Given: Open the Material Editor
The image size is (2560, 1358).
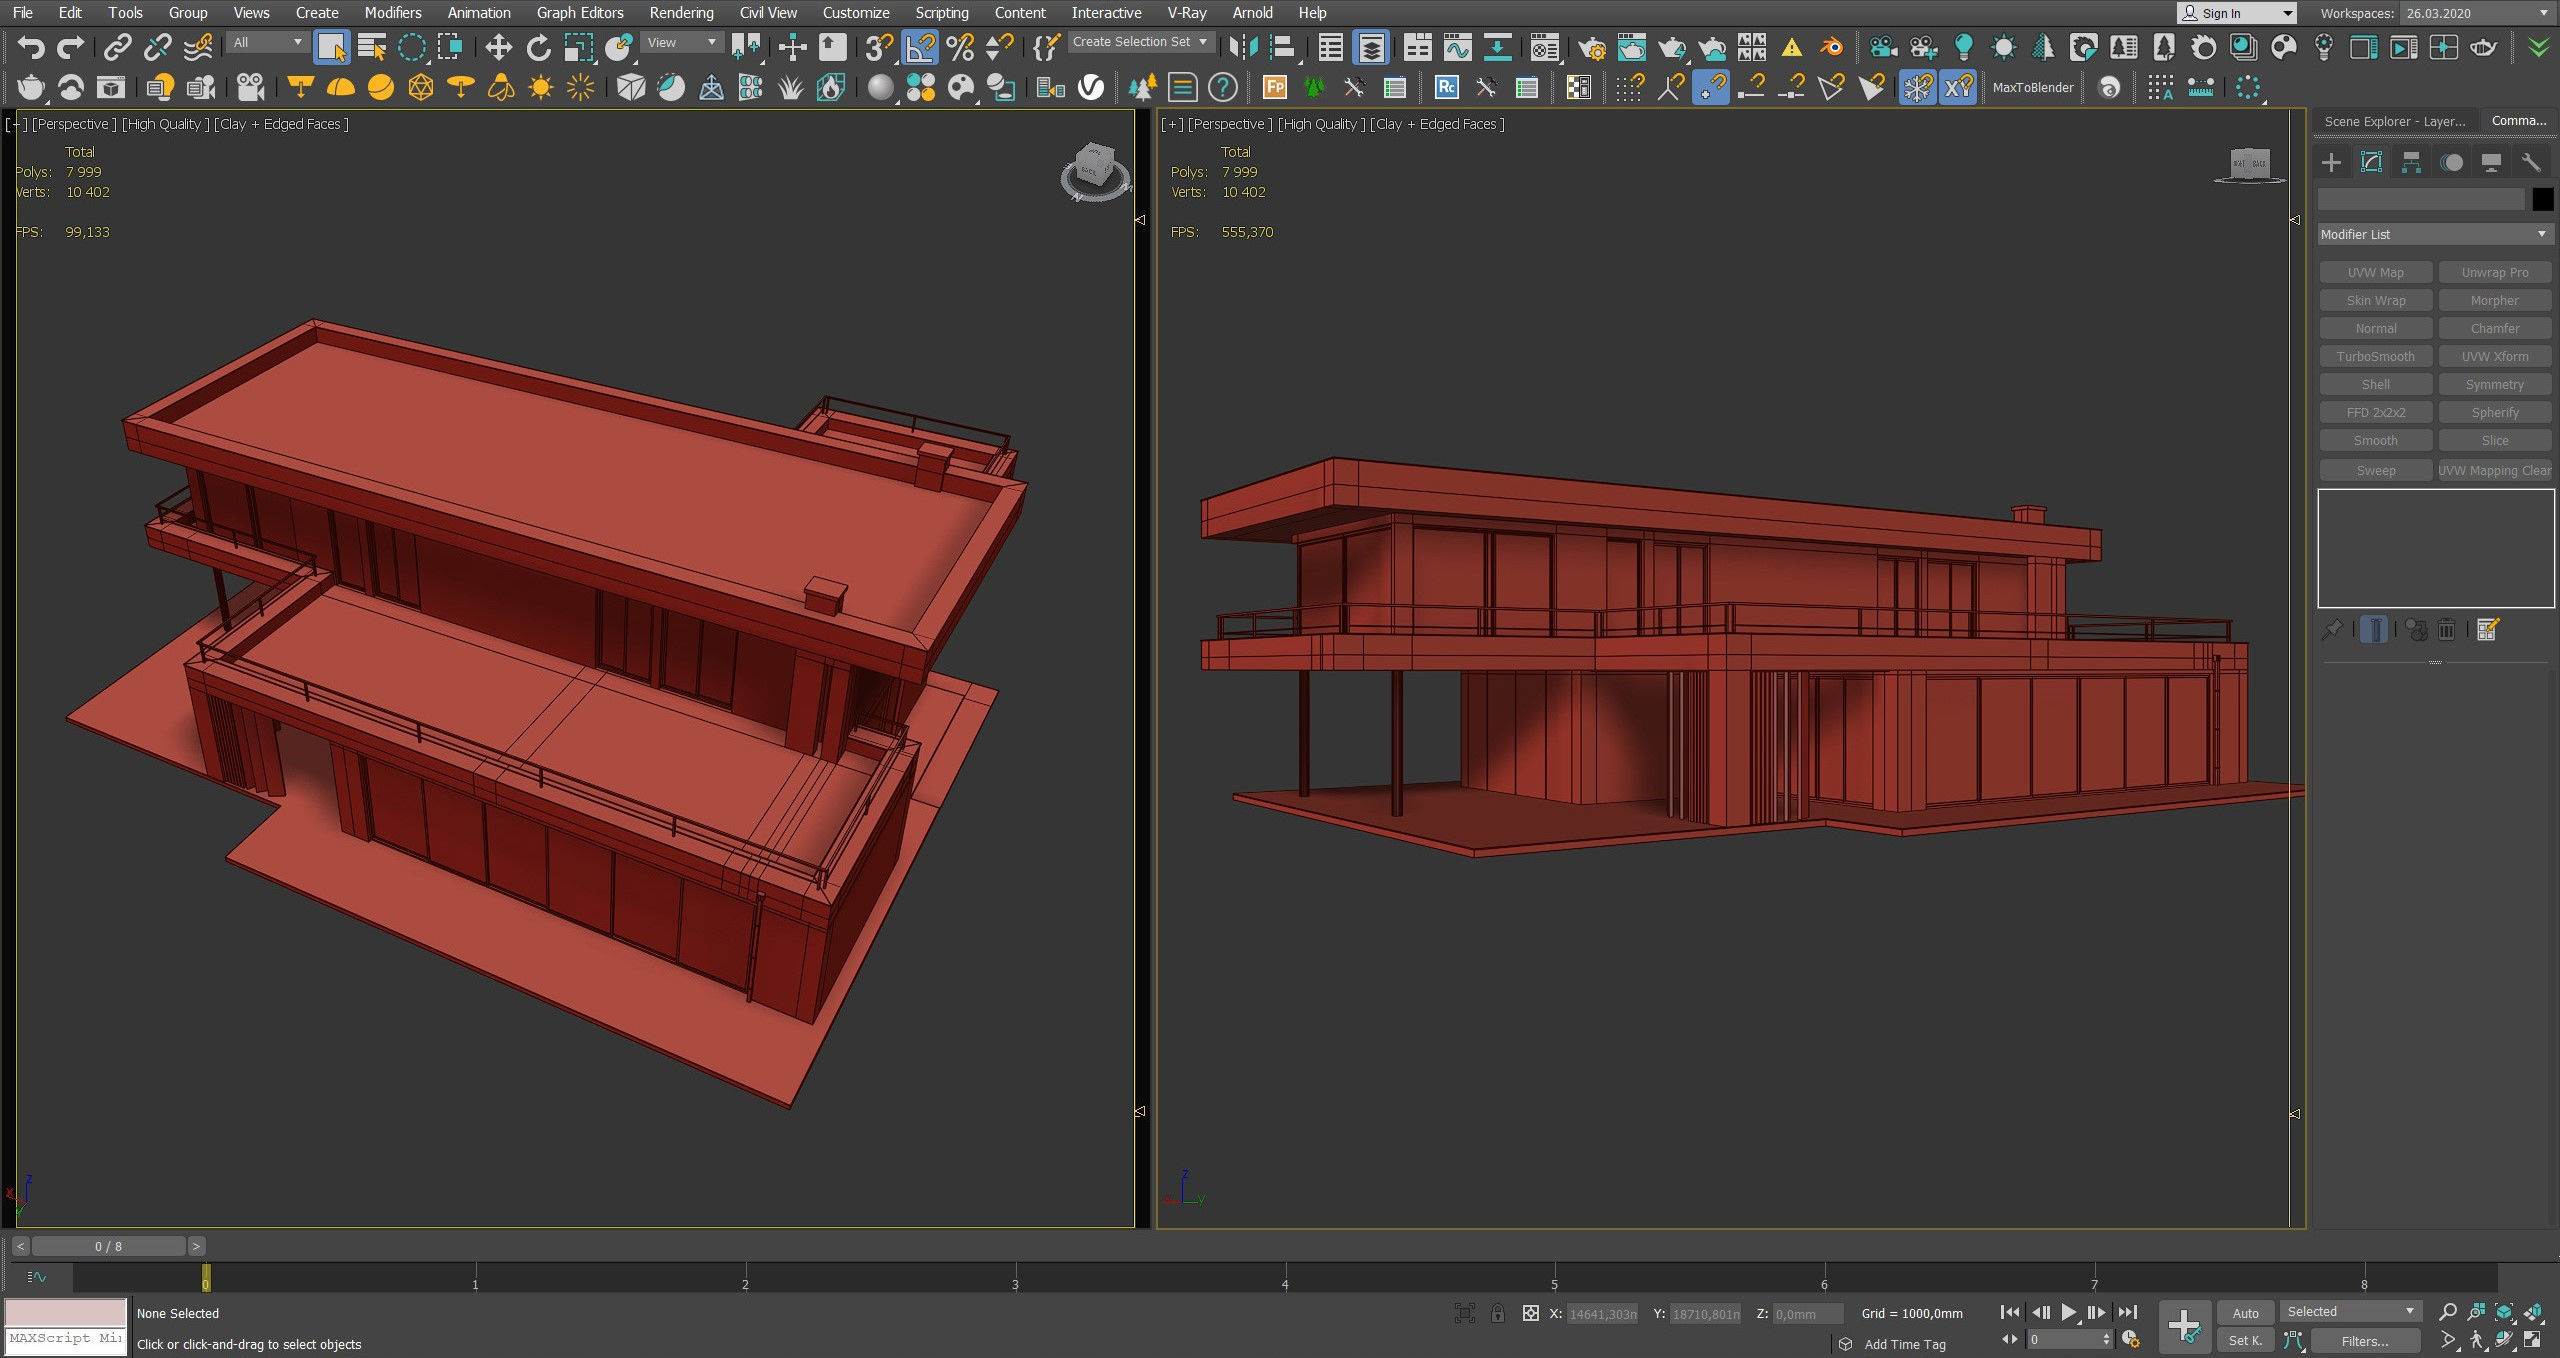Looking at the screenshot, I should (x=1545, y=47).
